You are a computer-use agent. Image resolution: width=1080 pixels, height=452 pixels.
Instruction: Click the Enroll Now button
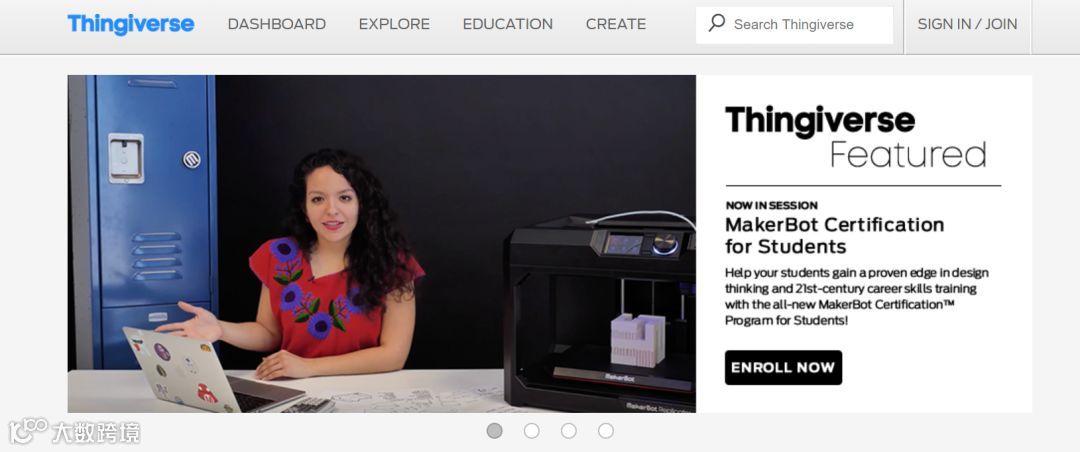[x=783, y=367]
